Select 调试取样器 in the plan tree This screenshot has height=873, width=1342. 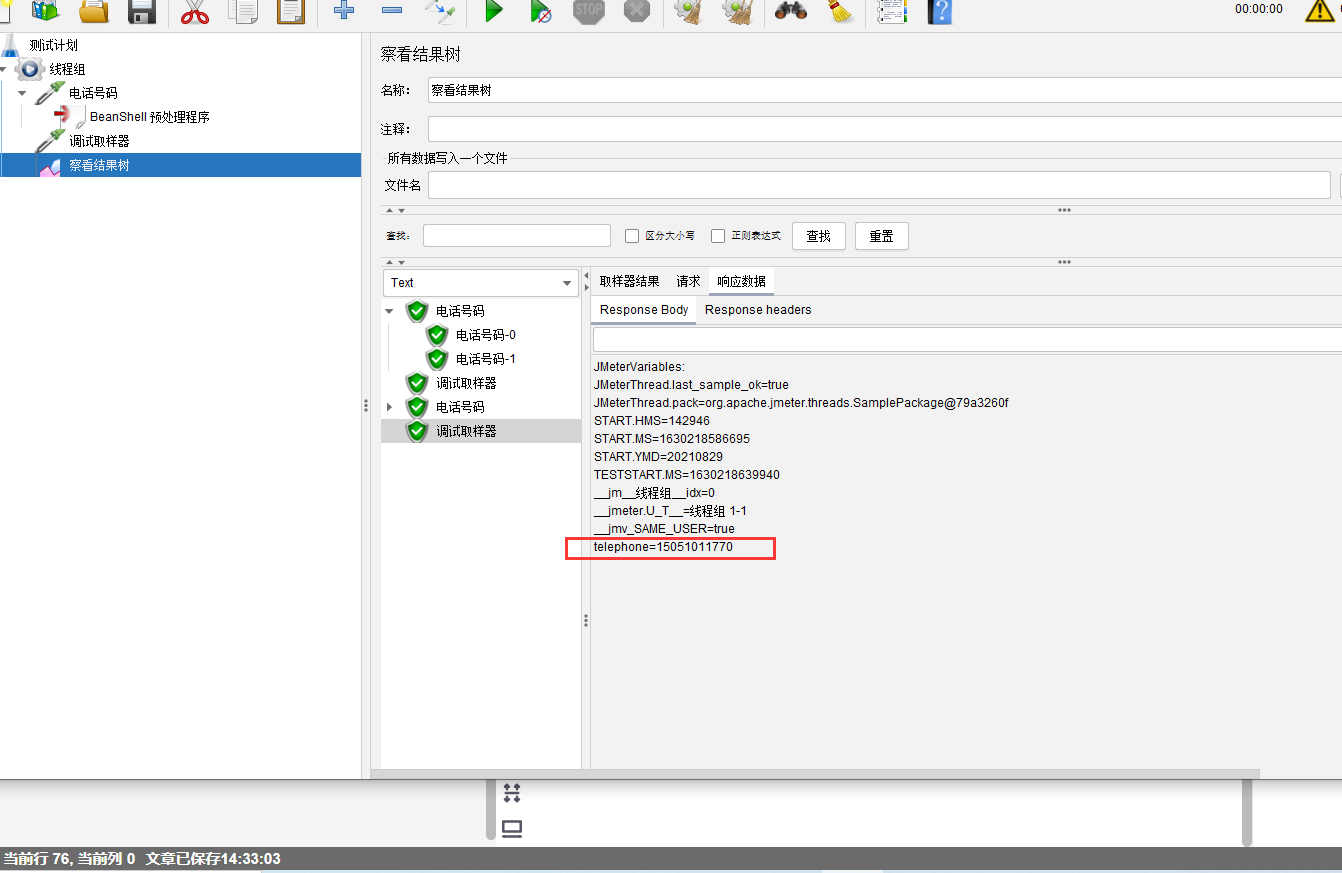pyautogui.click(x=99, y=141)
